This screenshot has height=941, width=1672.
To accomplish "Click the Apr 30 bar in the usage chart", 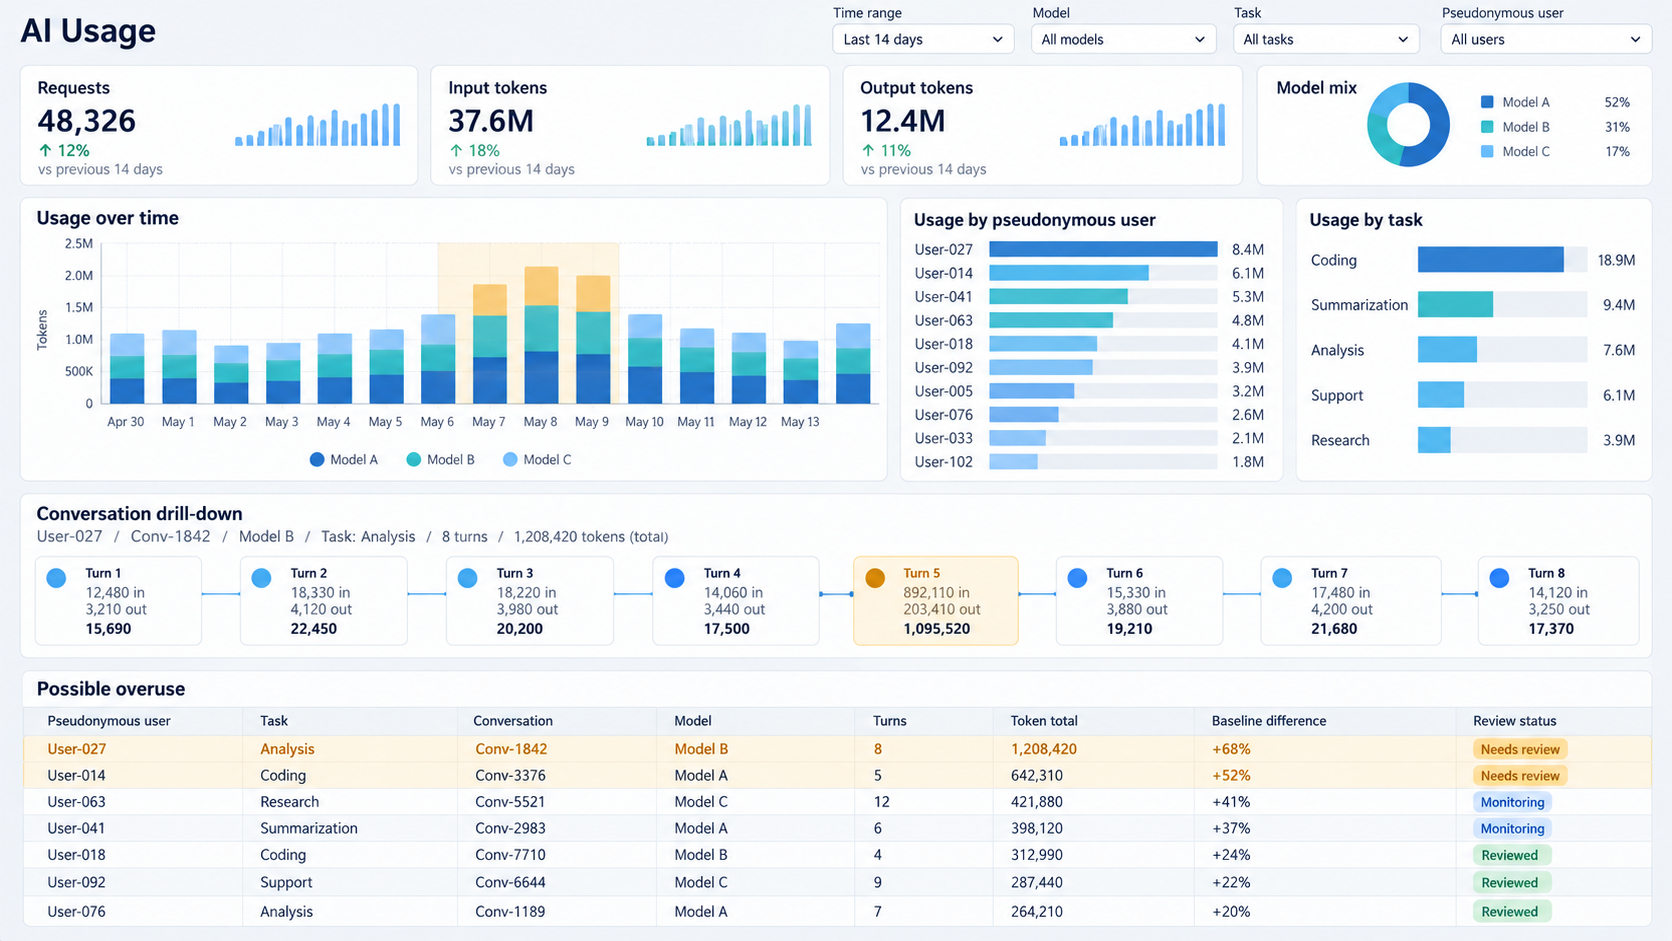I will click(x=127, y=368).
